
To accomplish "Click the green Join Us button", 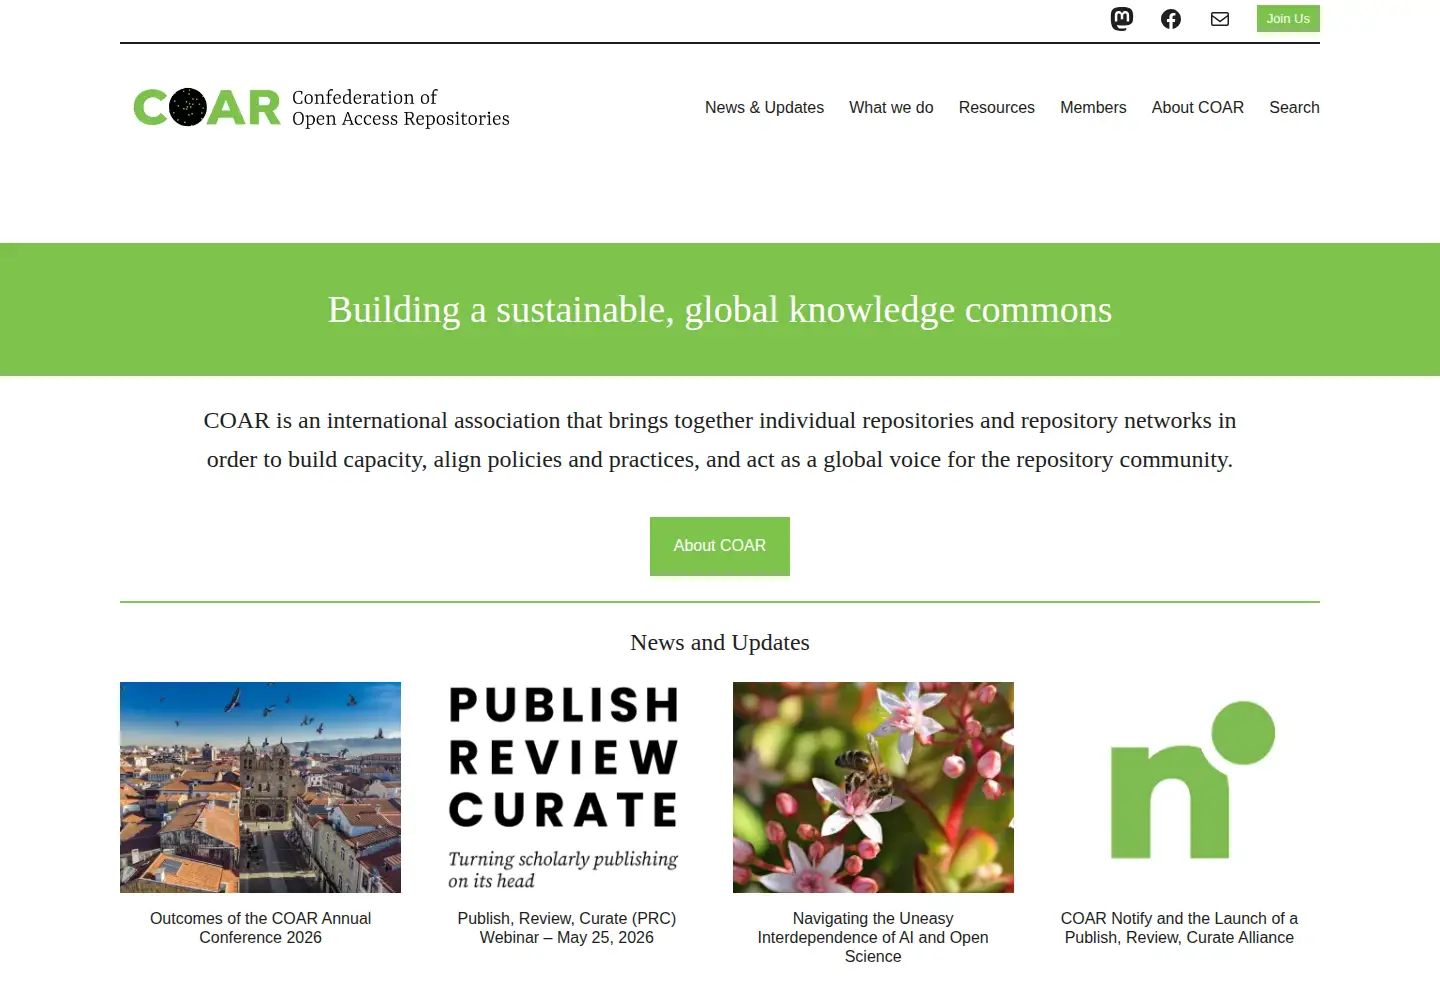I will tap(1288, 19).
